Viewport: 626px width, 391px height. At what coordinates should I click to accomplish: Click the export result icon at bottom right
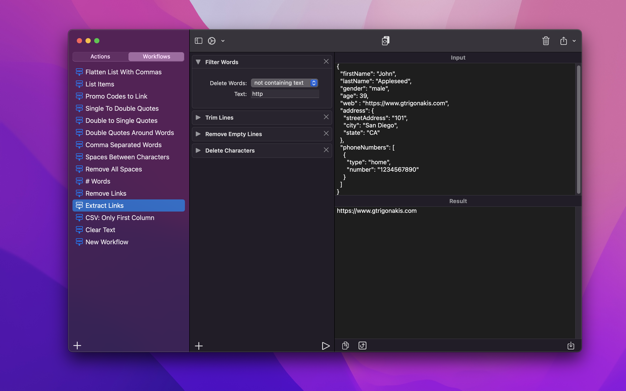(x=571, y=346)
